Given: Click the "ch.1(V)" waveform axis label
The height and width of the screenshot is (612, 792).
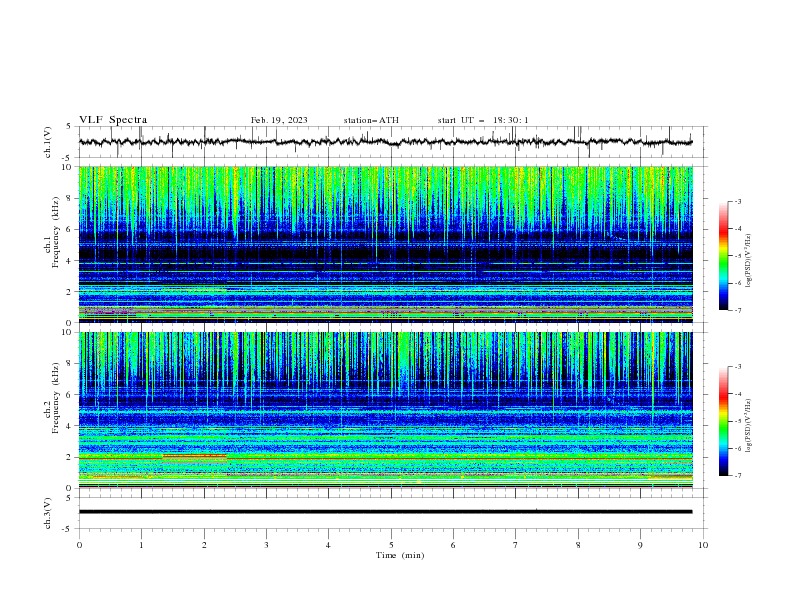Looking at the screenshot, I should pyautogui.click(x=48, y=142).
